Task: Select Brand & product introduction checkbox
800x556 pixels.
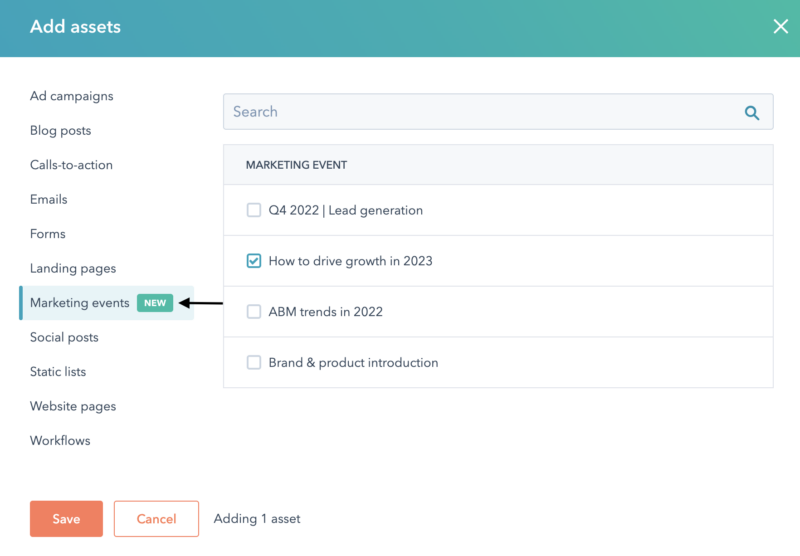Action: (254, 363)
